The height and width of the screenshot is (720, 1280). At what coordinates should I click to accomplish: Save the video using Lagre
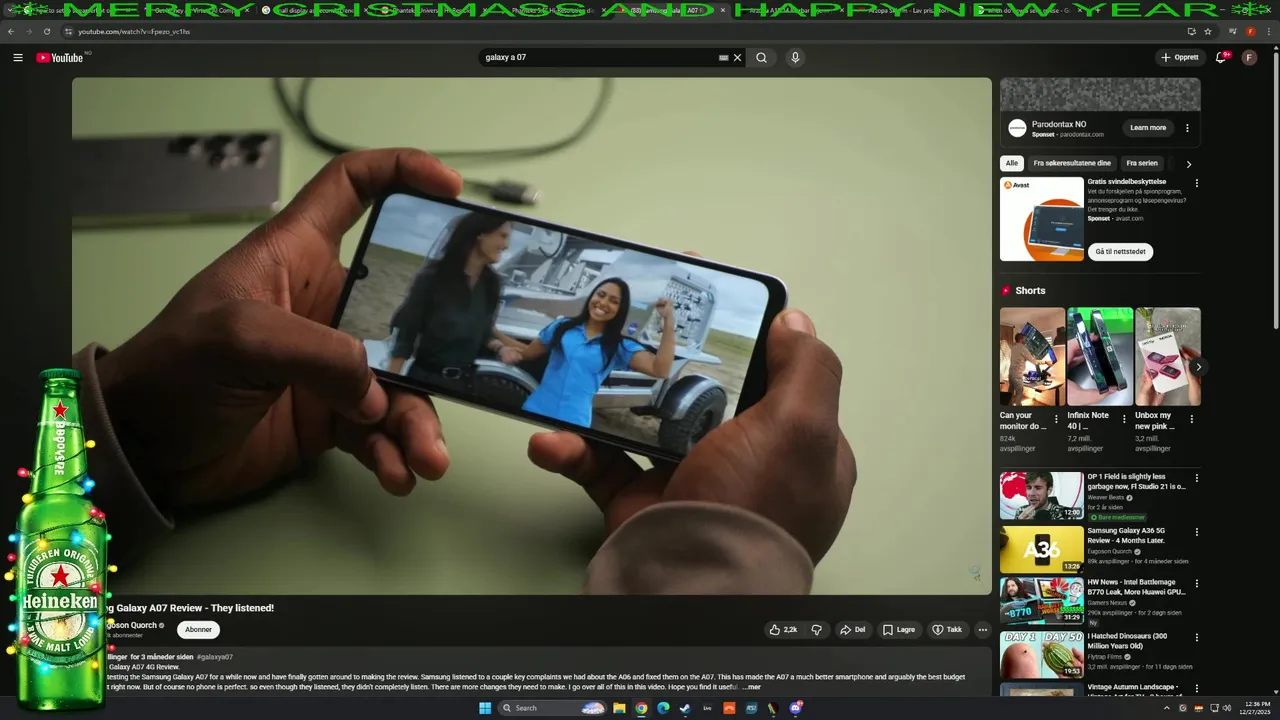click(899, 630)
